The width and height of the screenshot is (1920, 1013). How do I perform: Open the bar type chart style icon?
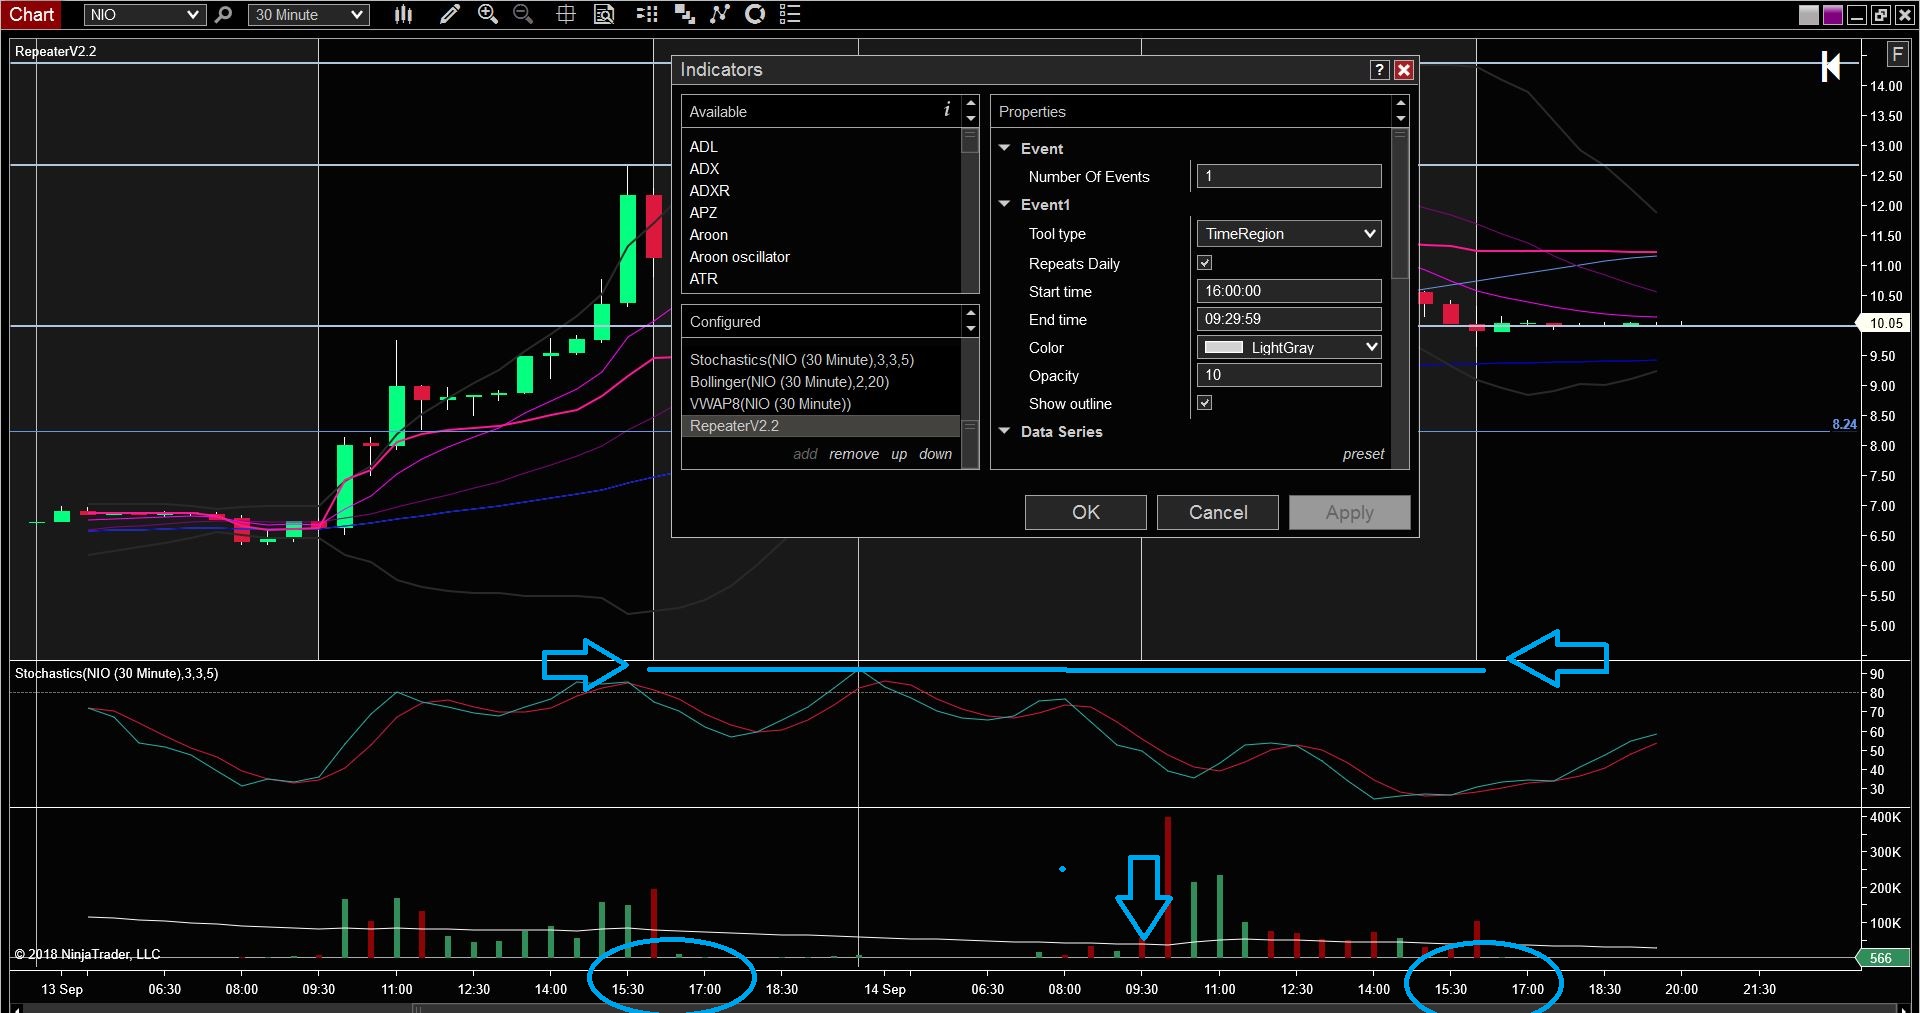403,14
